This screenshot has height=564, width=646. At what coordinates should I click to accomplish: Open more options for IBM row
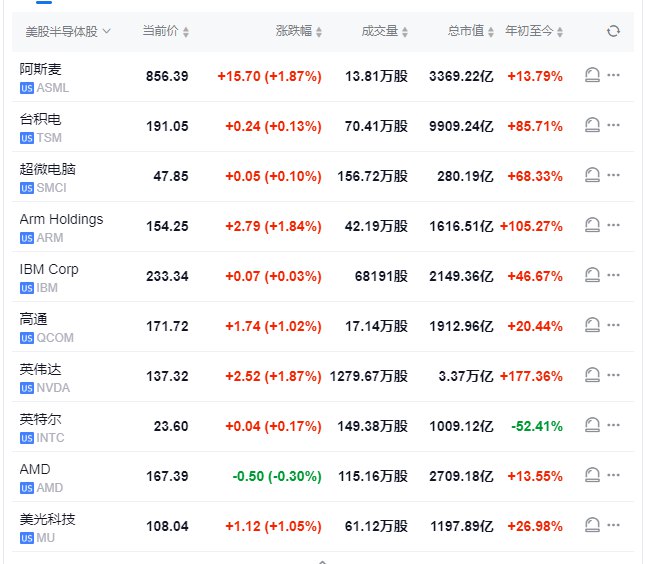(613, 275)
